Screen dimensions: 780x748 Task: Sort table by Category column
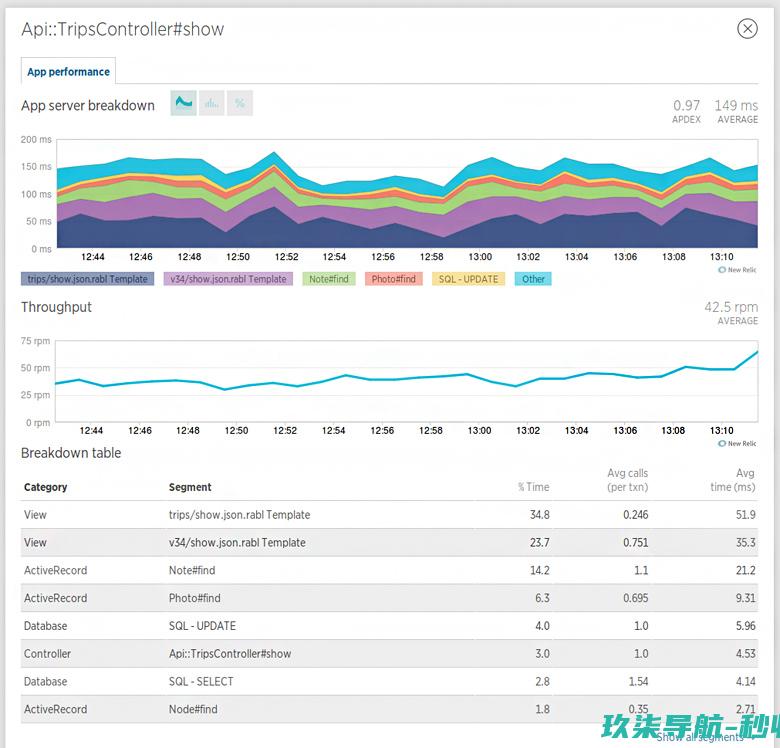45,487
